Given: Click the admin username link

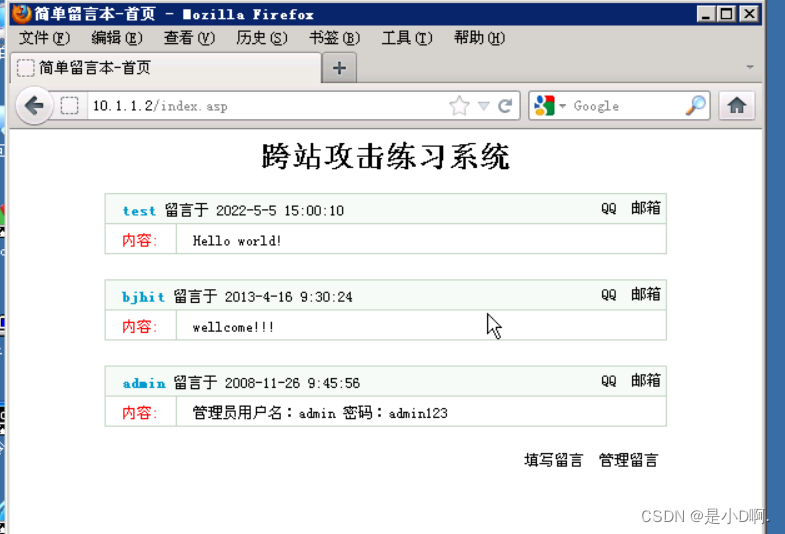Looking at the screenshot, I should 144,383.
